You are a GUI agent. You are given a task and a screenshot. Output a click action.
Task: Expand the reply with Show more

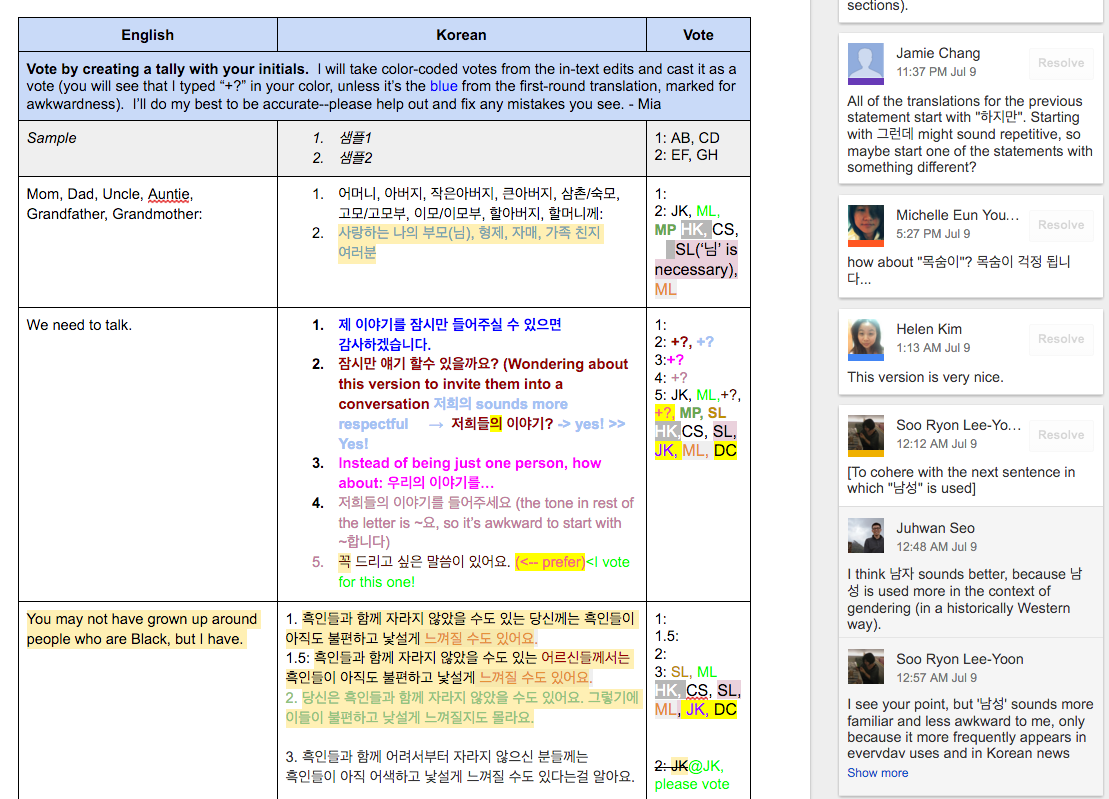click(877, 773)
